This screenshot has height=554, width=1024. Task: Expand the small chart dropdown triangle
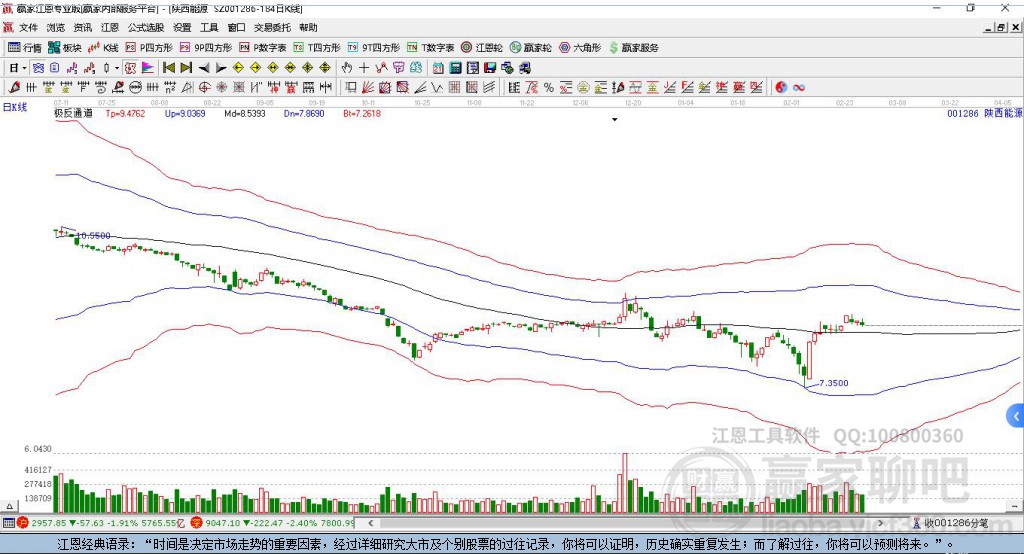click(615, 120)
